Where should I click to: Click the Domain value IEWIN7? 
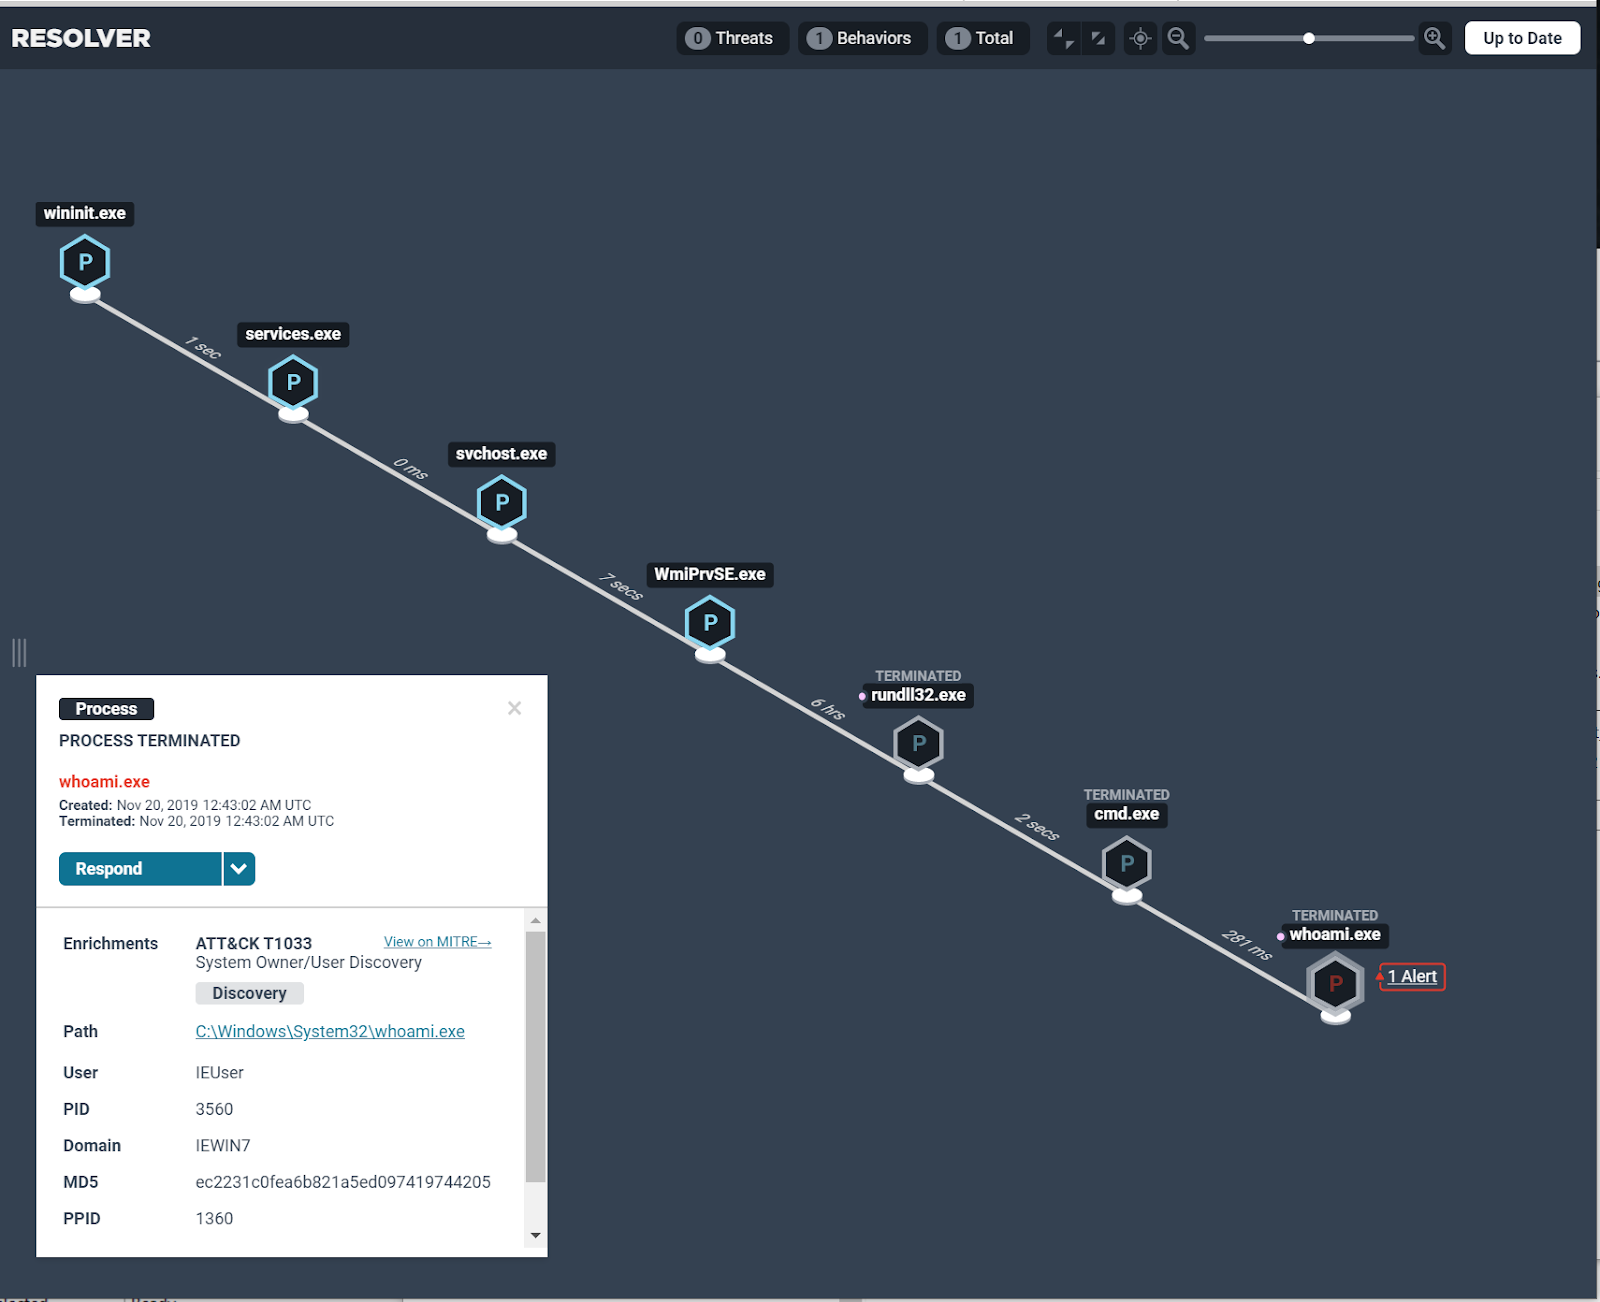[223, 1145]
